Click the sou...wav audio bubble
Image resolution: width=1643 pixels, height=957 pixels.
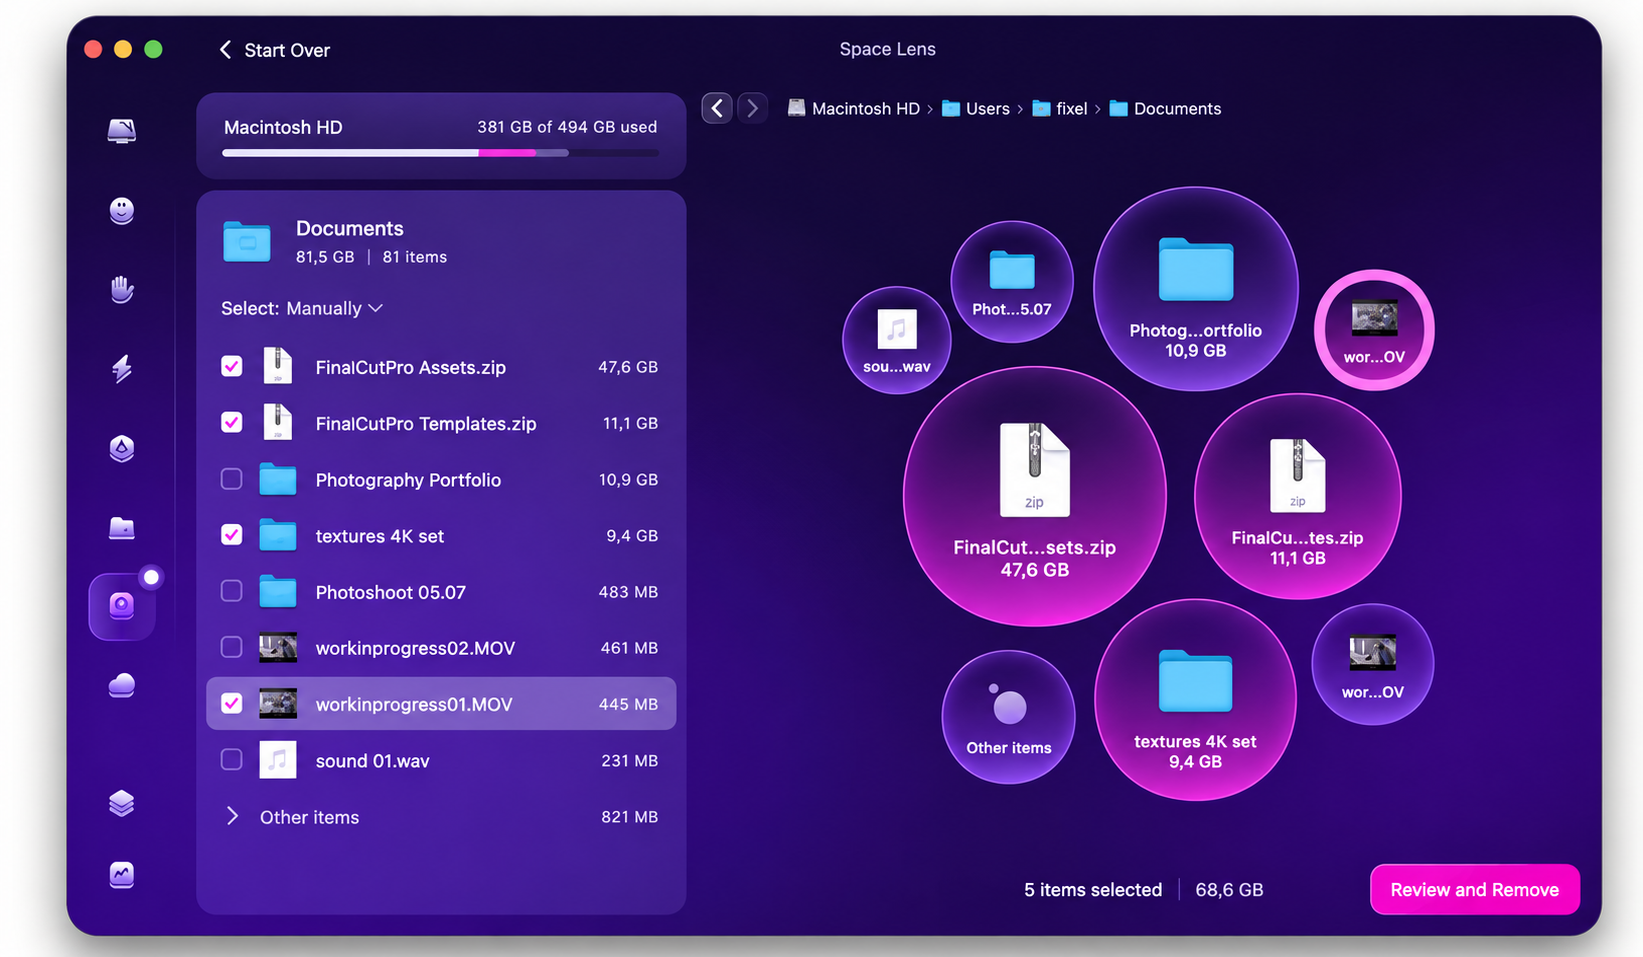point(897,340)
